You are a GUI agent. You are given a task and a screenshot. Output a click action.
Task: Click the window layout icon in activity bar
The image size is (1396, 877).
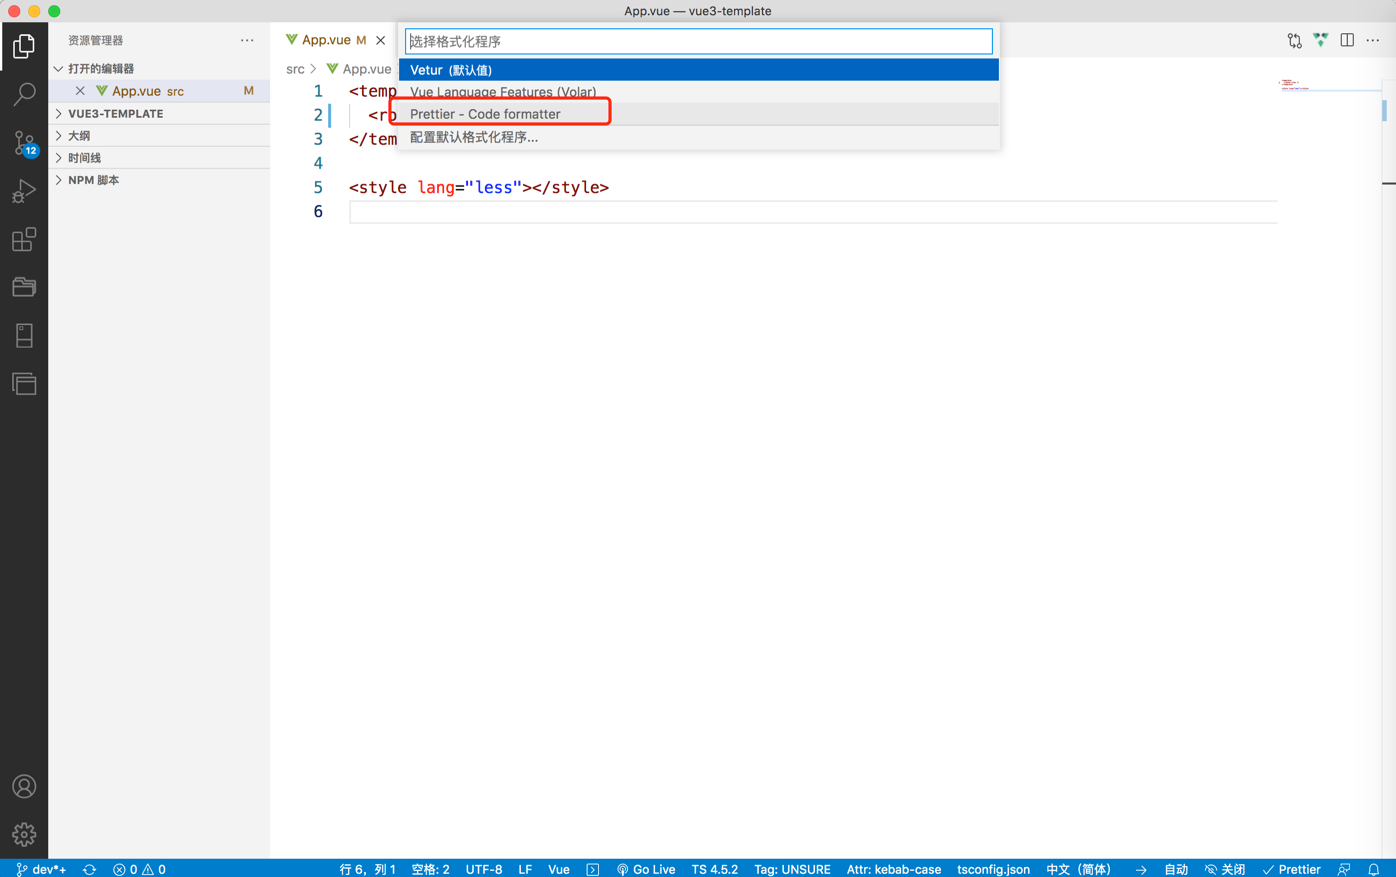(24, 383)
